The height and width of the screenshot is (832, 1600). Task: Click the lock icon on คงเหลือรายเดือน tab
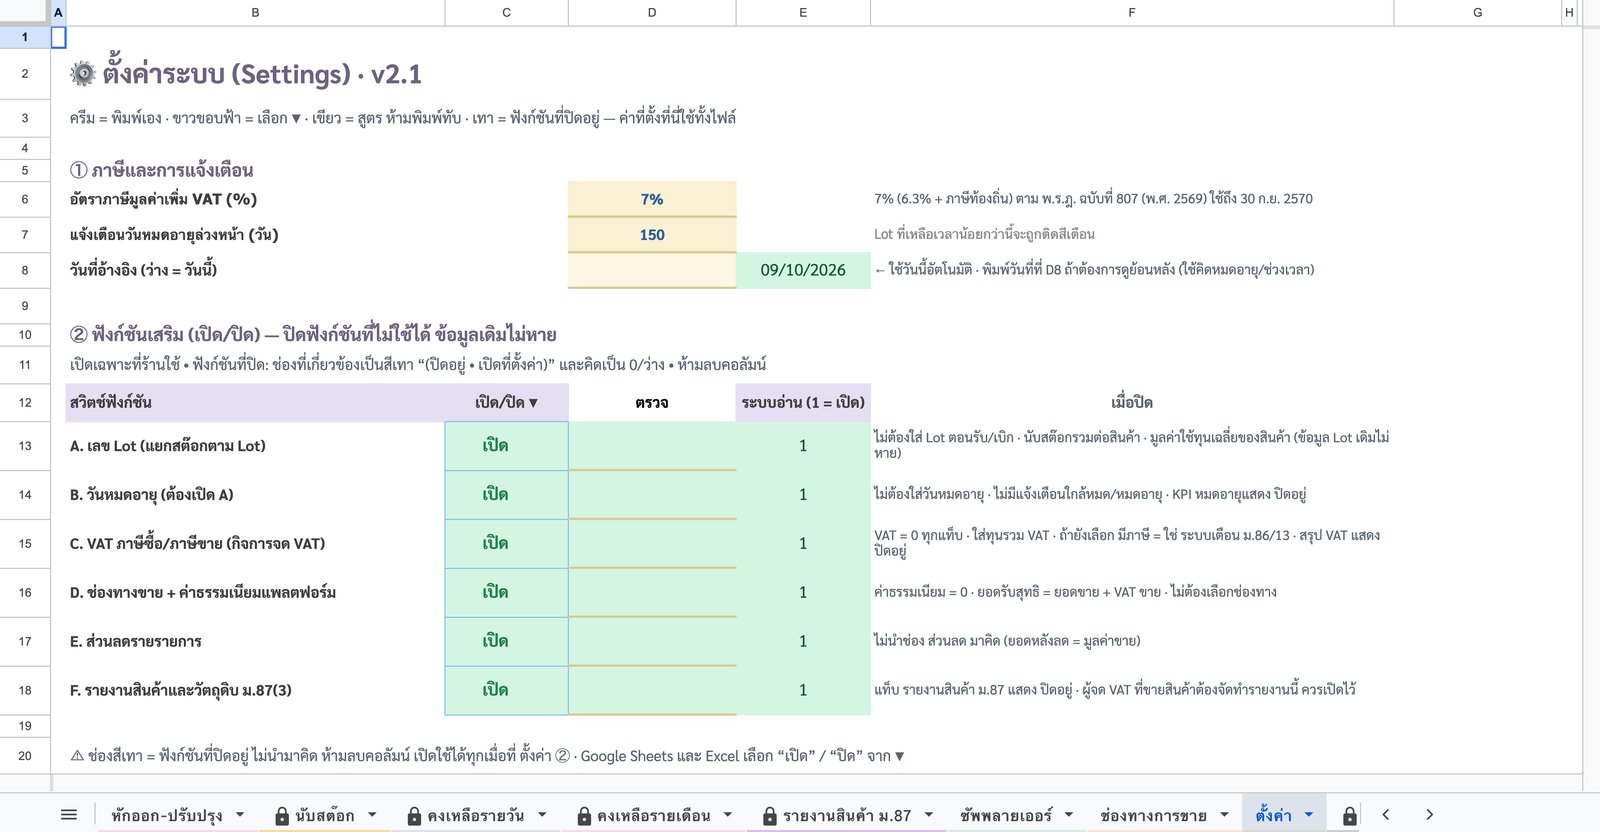click(x=584, y=816)
